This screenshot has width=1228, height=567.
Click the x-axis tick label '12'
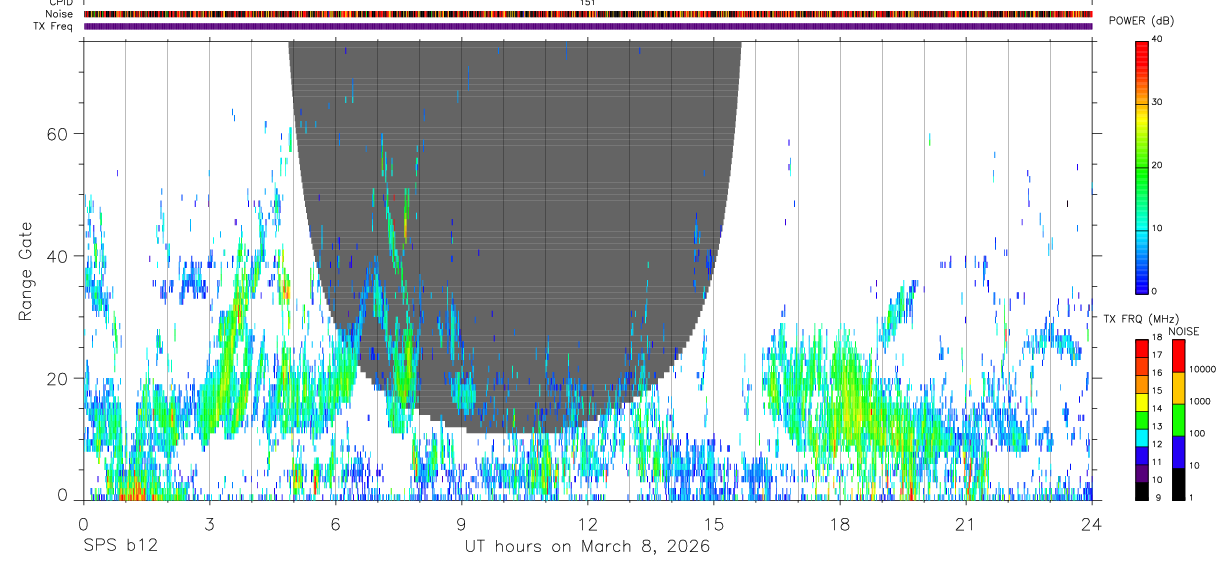[x=588, y=523]
